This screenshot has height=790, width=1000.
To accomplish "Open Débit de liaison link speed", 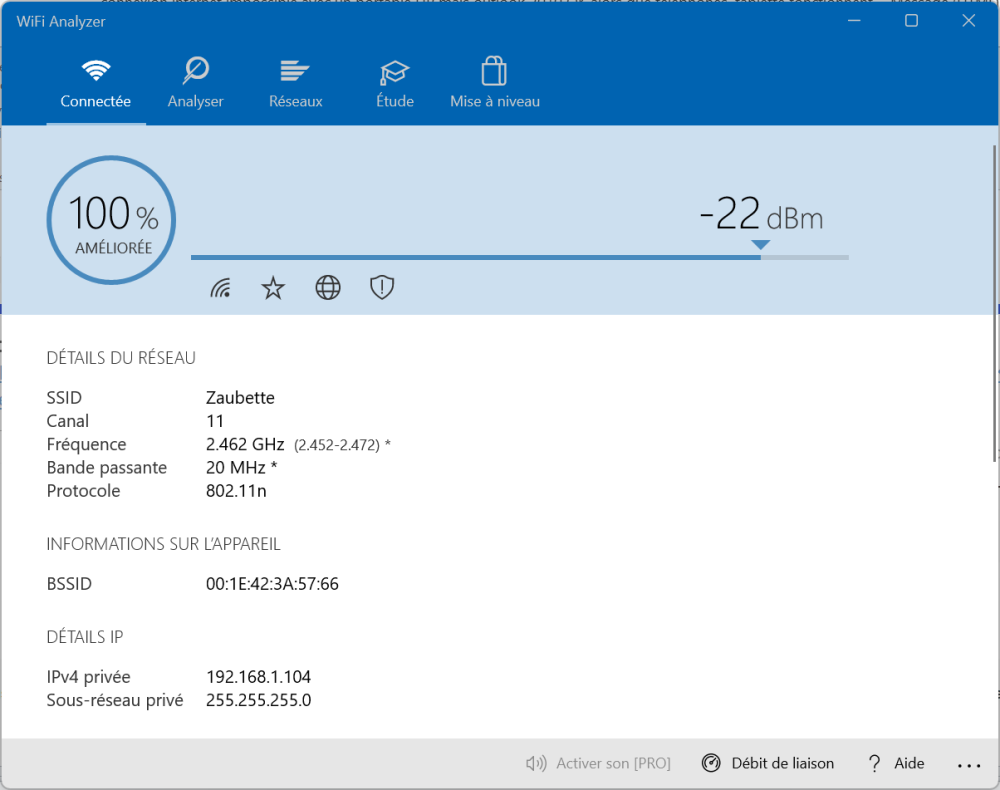I will pyautogui.click(x=768, y=763).
